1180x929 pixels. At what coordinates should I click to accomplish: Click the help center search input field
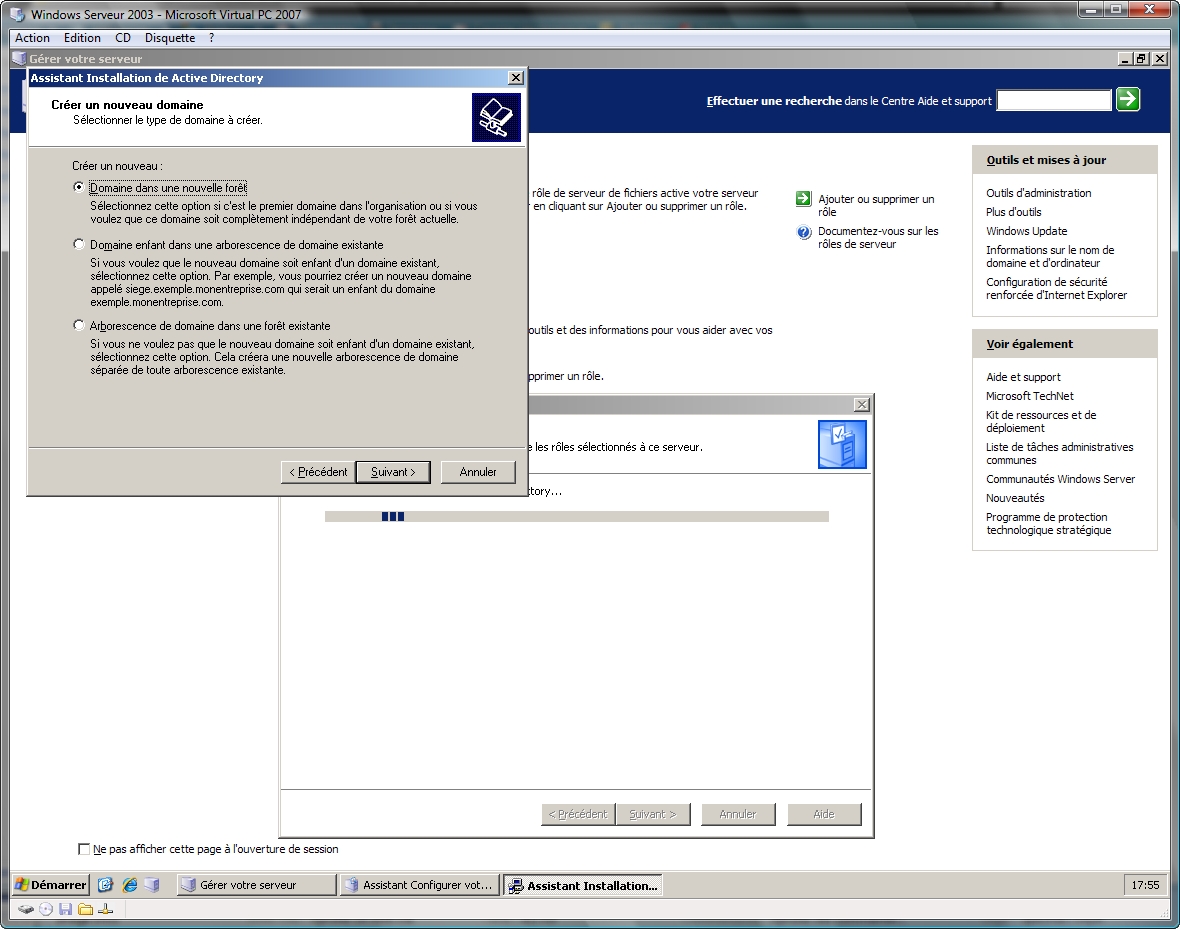point(1054,100)
